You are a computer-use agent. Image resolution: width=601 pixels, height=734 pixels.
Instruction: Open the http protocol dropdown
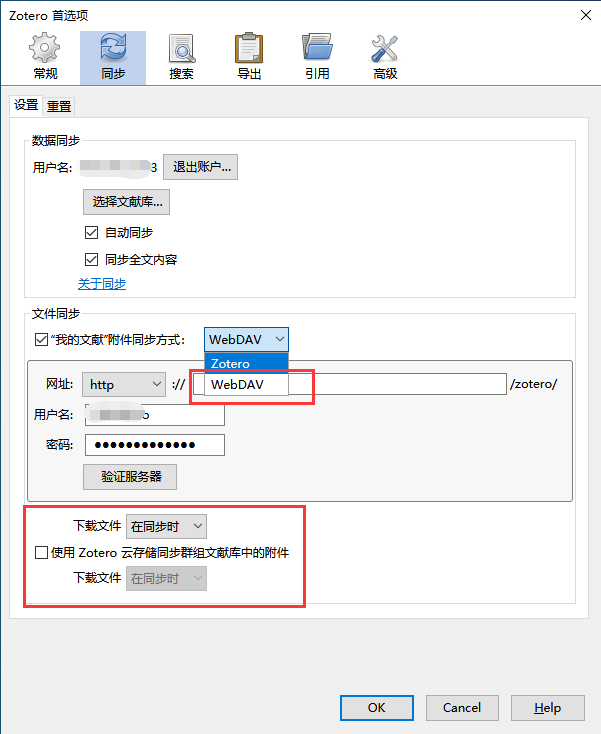tap(124, 385)
